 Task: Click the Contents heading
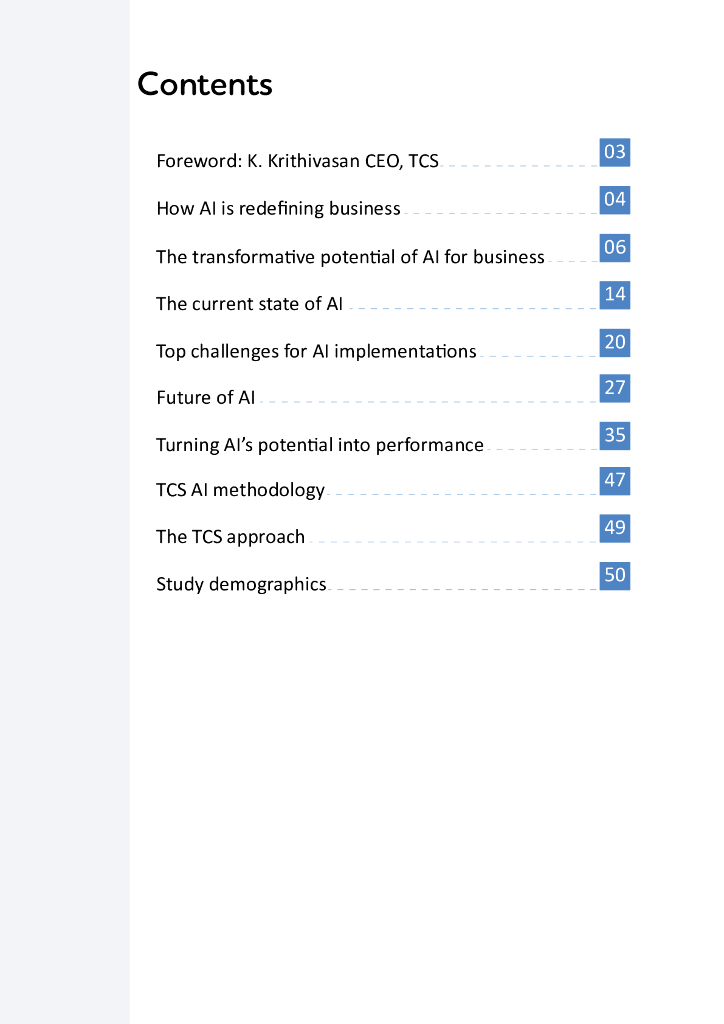(204, 84)
